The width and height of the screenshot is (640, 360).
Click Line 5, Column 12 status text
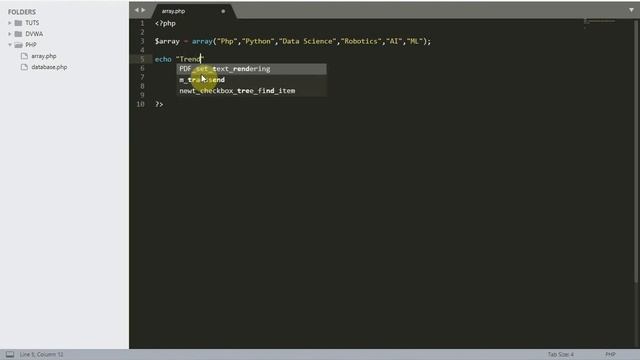click(41, 354)
